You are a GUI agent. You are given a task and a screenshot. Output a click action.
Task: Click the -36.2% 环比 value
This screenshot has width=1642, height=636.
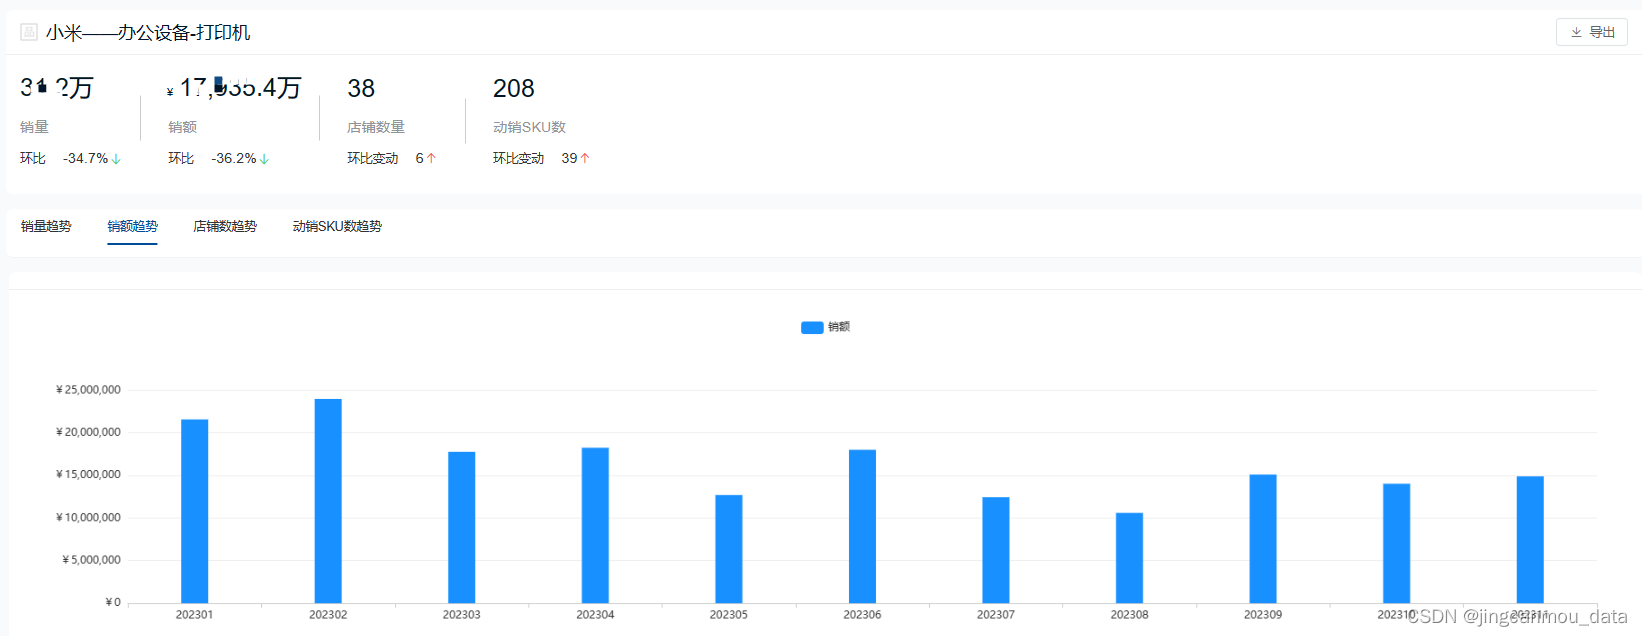click(234, 158)
